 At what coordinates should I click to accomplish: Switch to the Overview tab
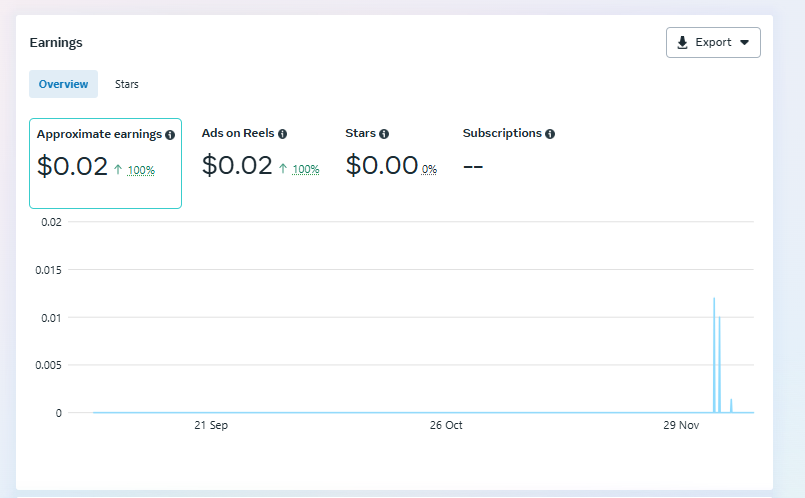[x=64, y=84]
